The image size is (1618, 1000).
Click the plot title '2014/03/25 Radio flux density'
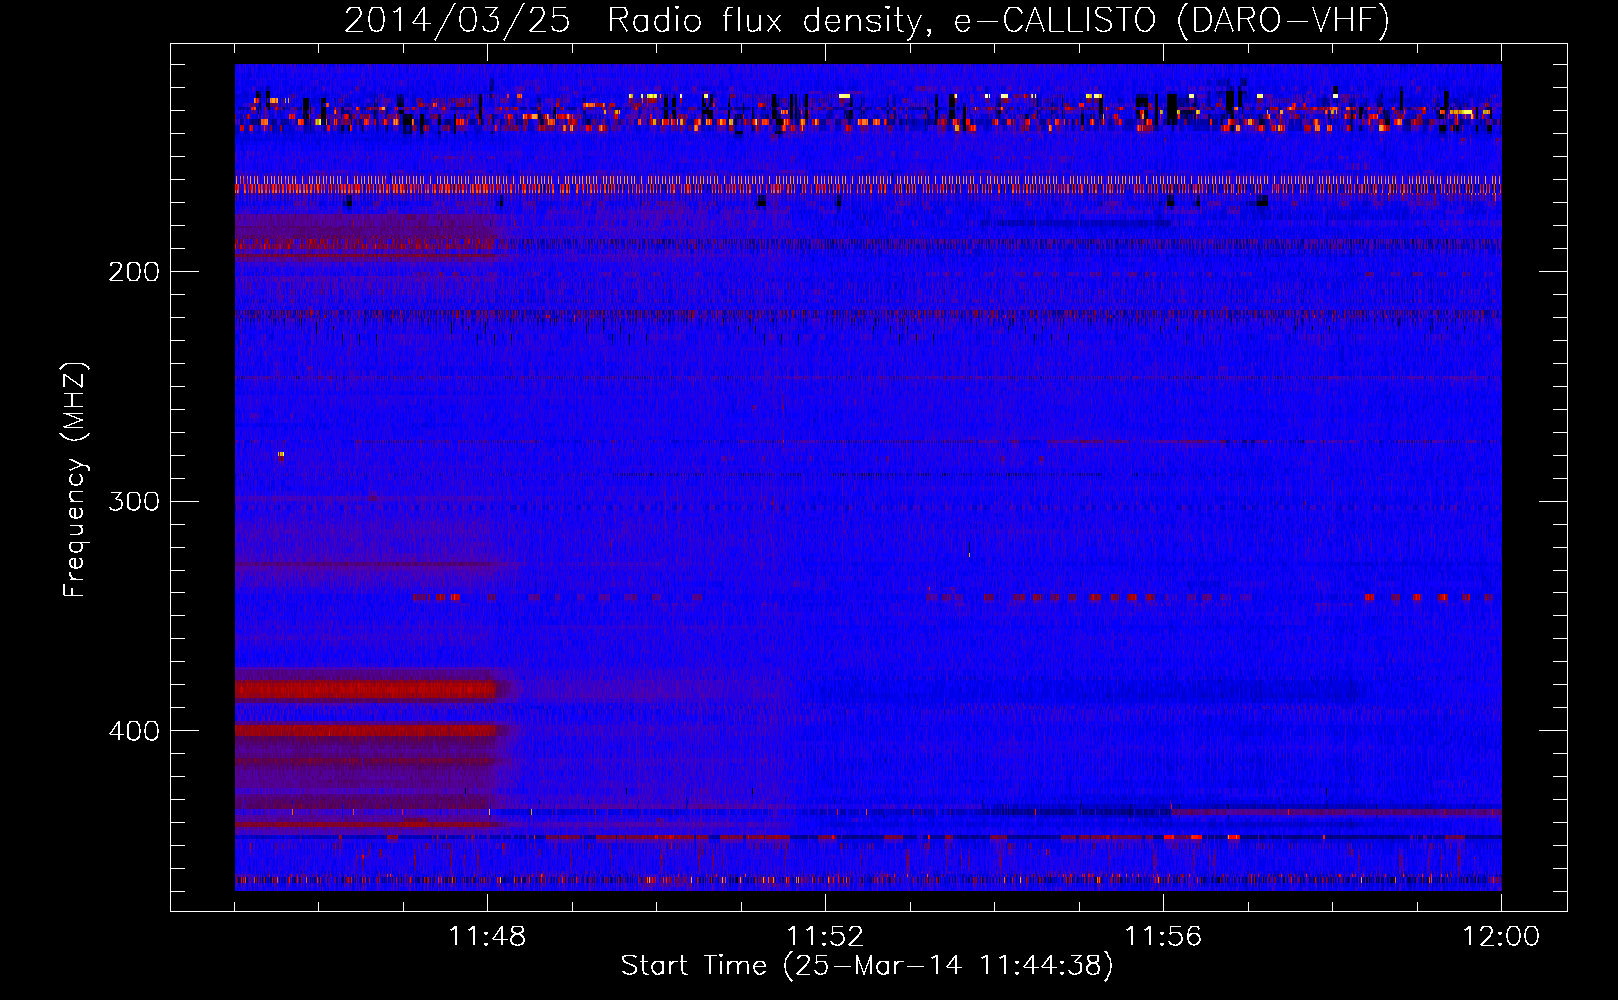[867, 20]
